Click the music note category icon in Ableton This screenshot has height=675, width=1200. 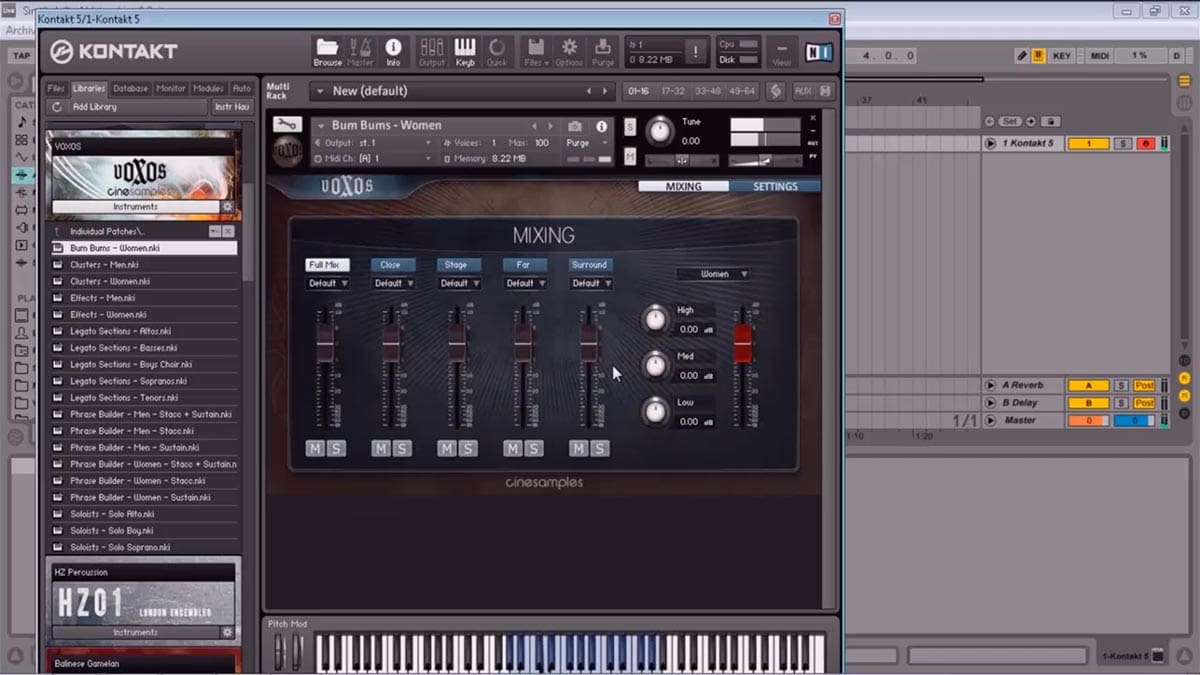(22, 122)
